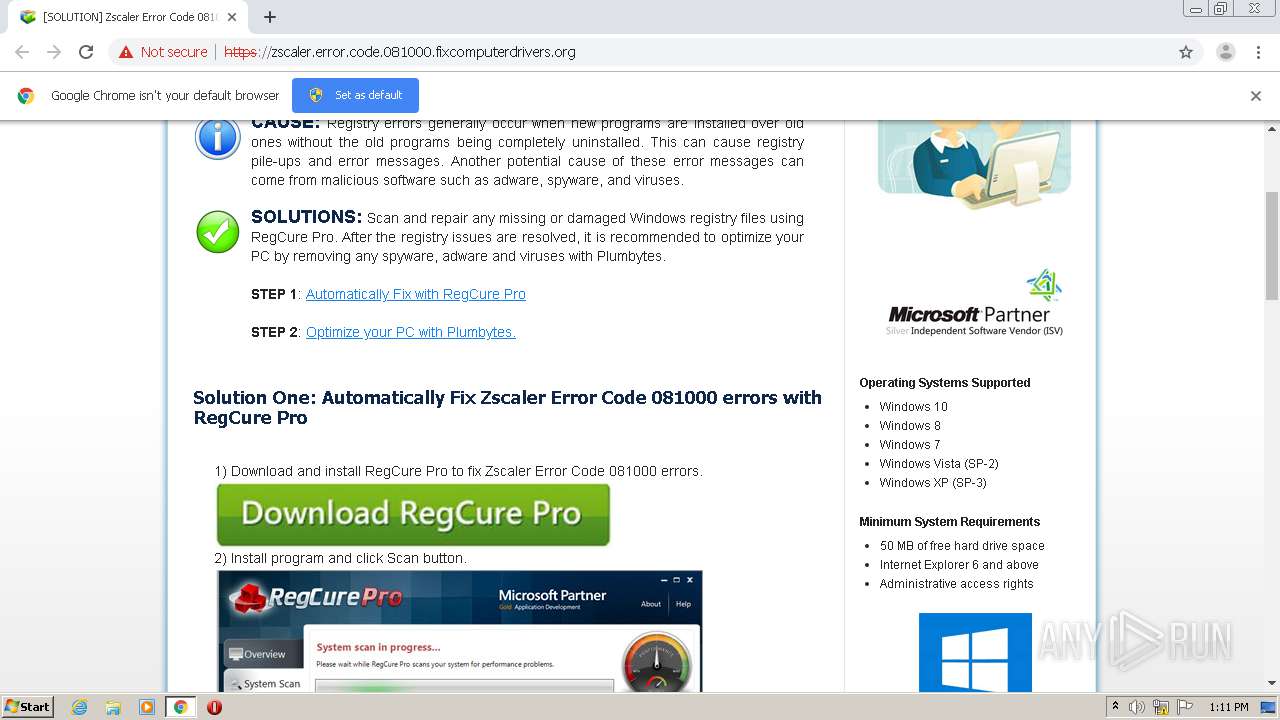Screen dimensions: 1280x720
Task: Open the media player taskbar icon
Action: (x=147, y=707)
